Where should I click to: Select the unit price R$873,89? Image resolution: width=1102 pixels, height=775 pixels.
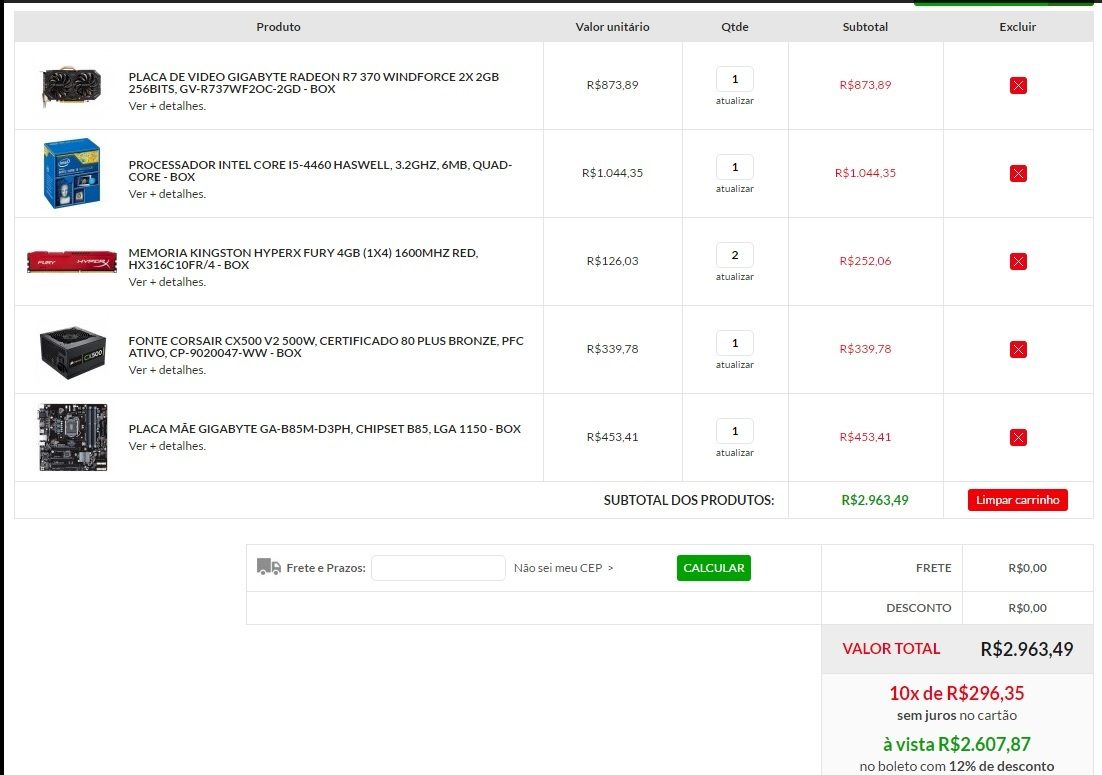pos(612,85)
